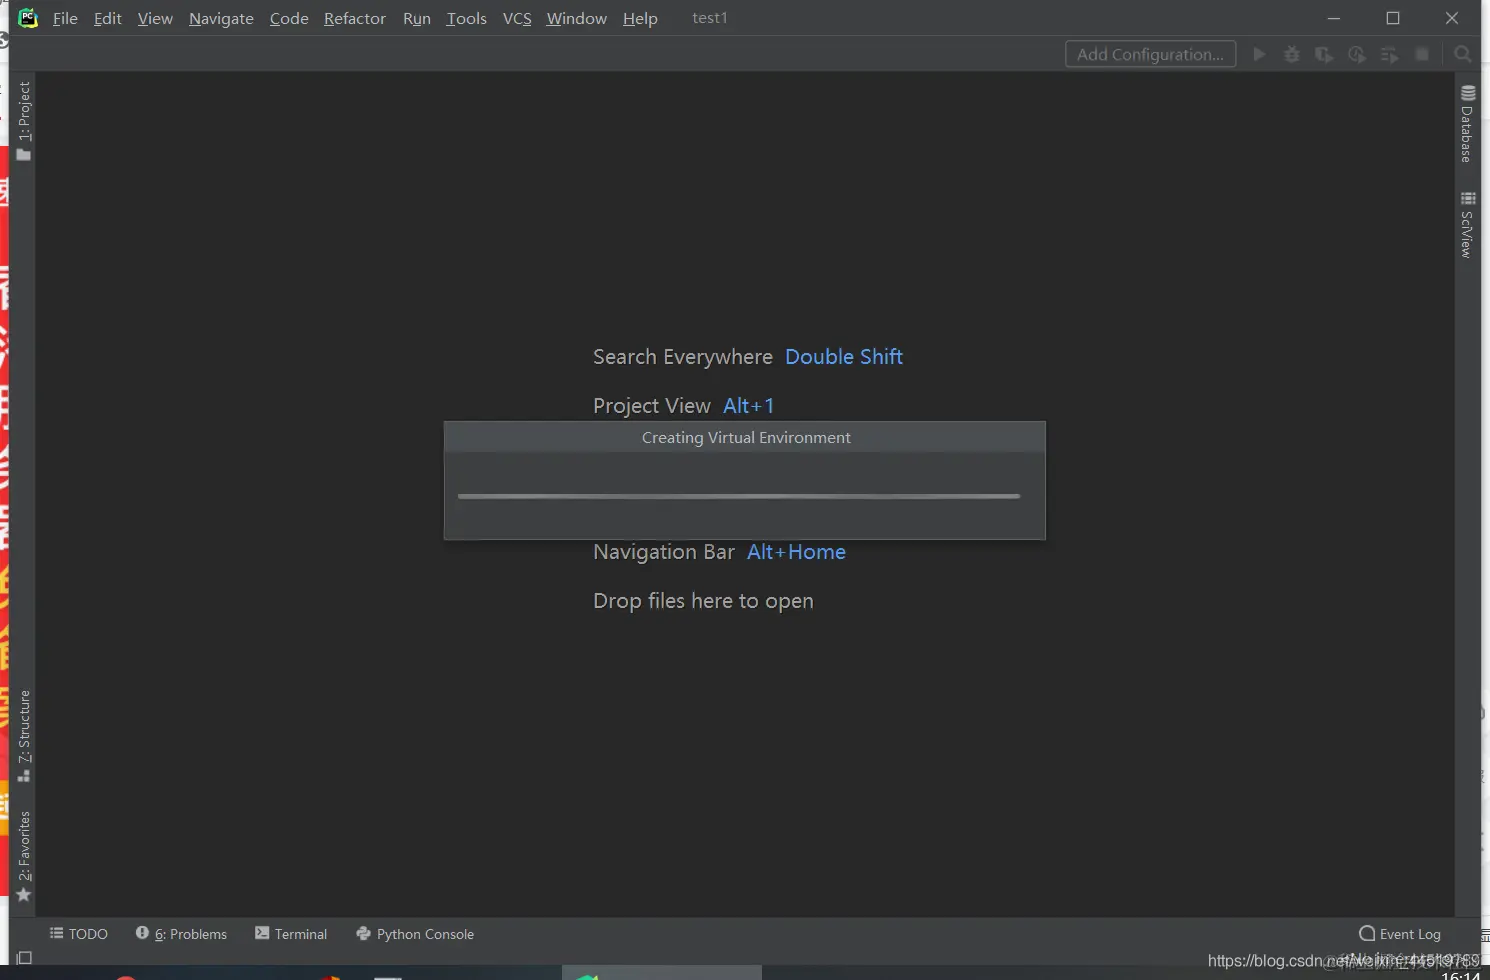Toggle tool window quick-access icon in status bar

25,958
